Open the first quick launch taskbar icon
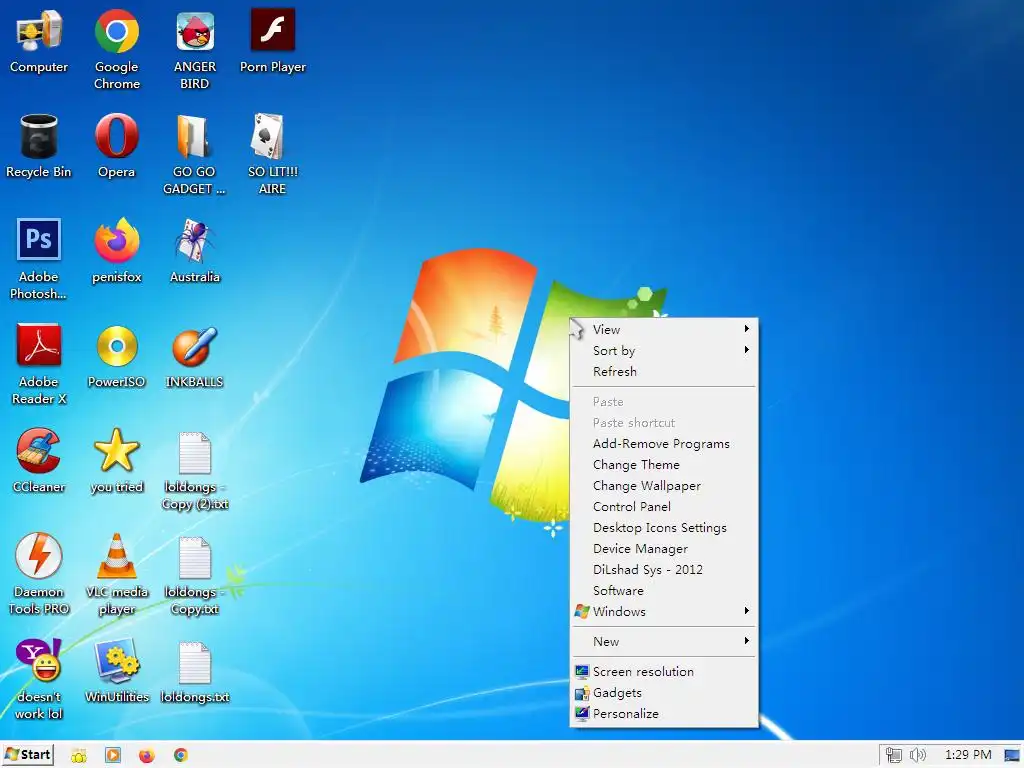 click(x=78, y=756)
